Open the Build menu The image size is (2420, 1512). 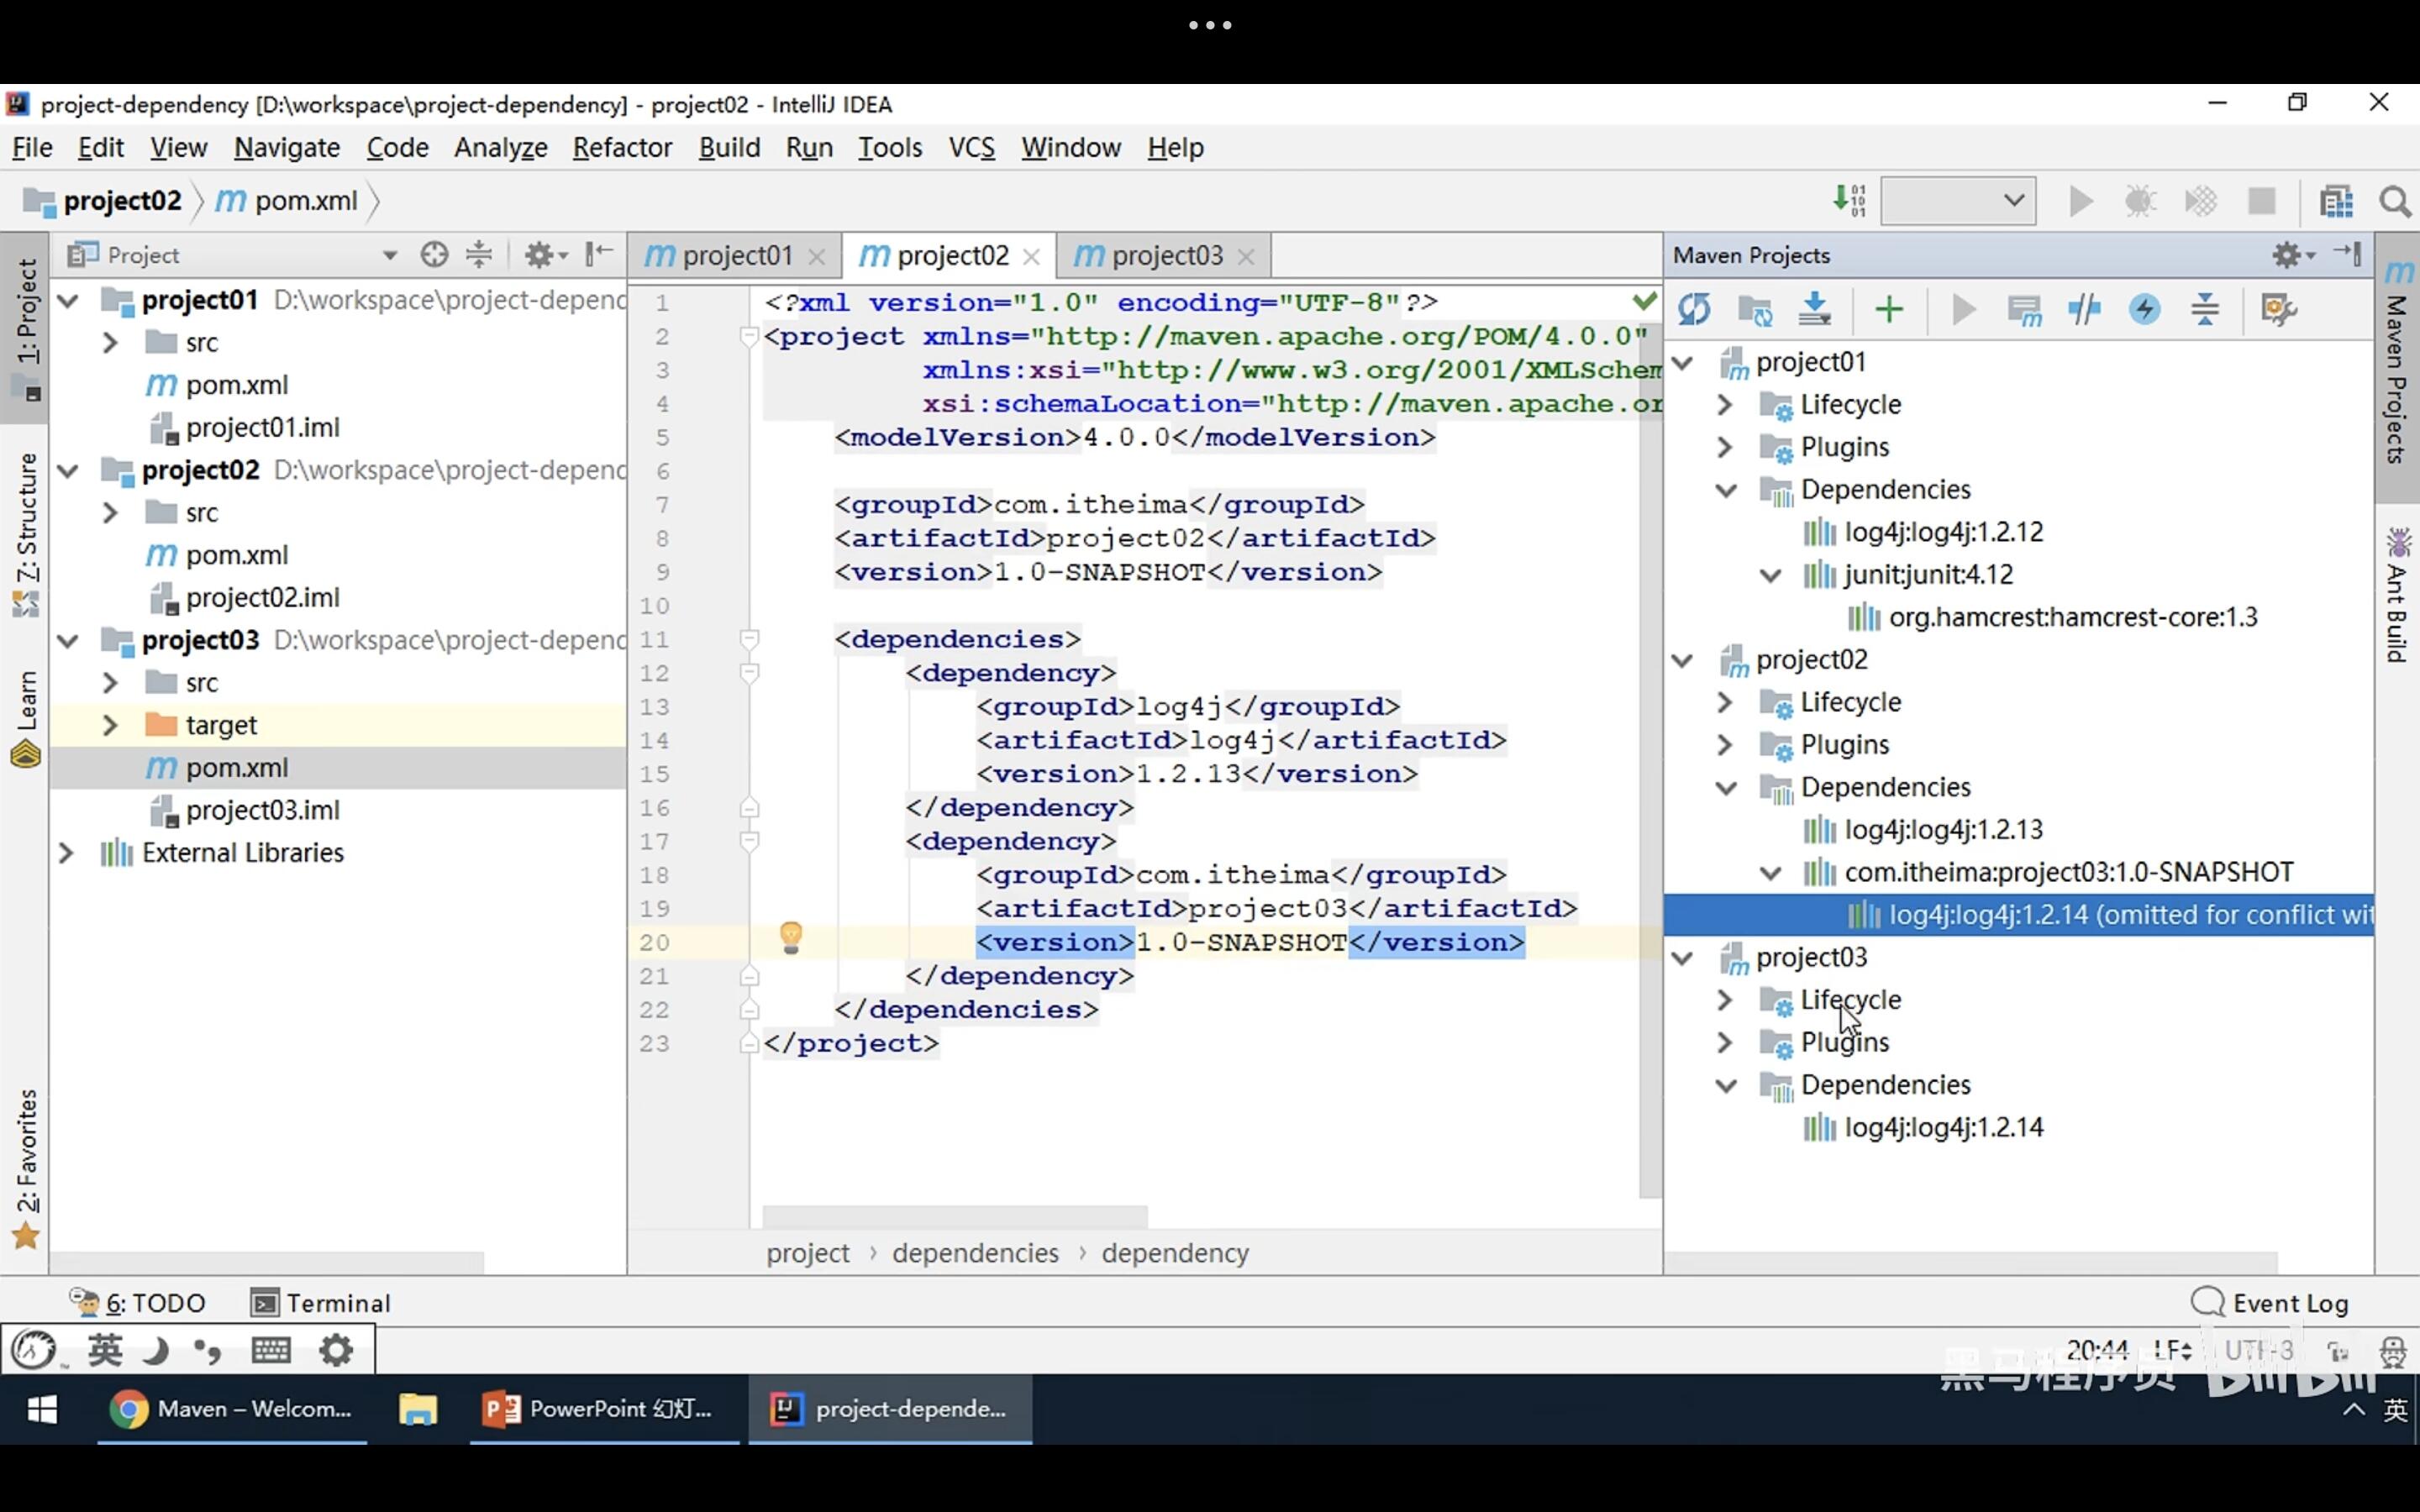pos(729,147)
